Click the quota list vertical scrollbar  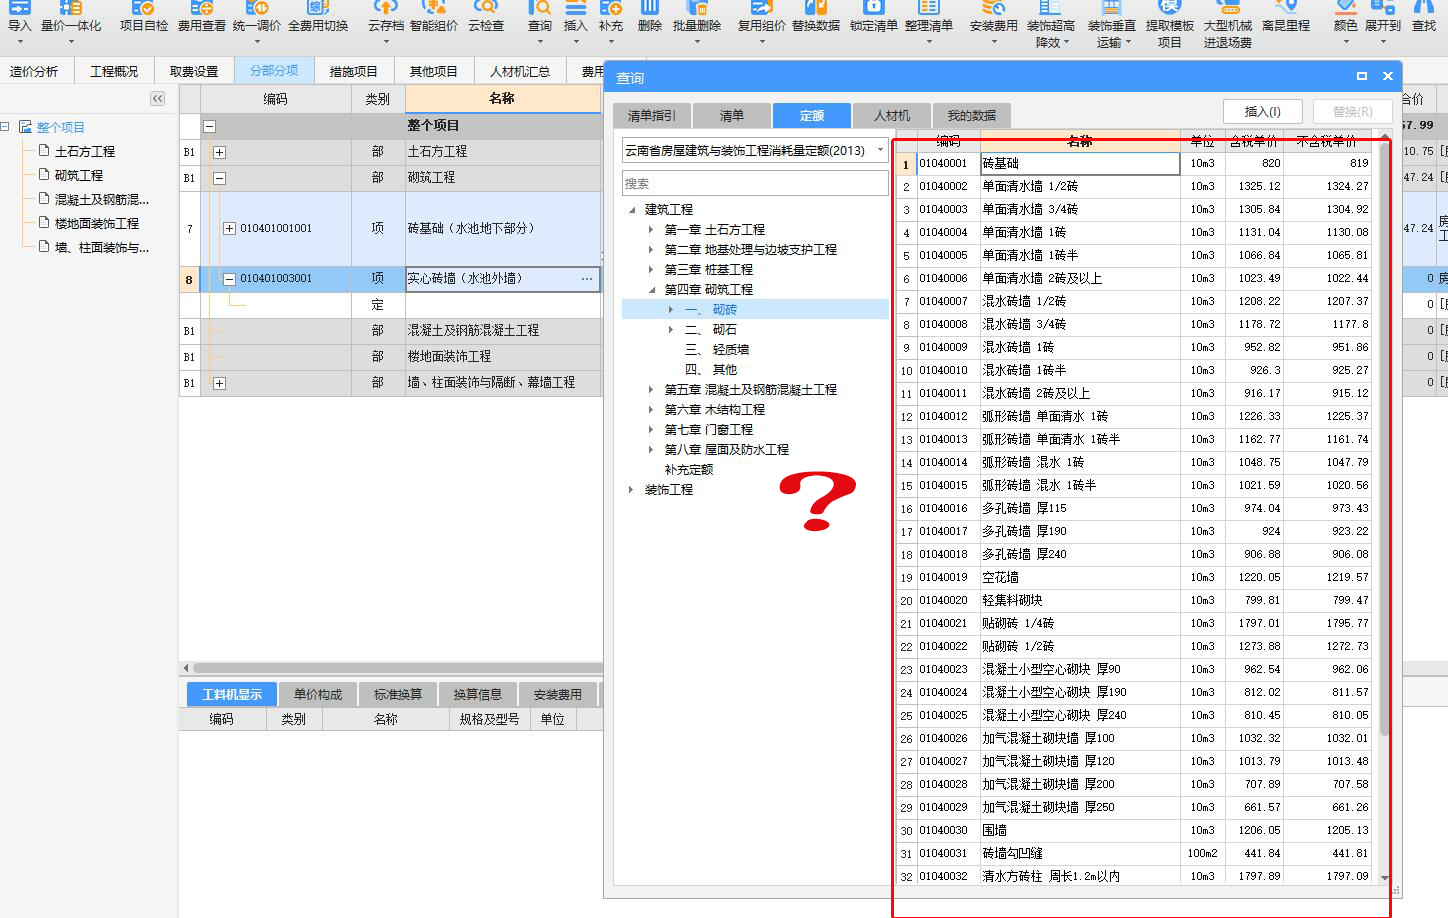click(x=1384, y=440)
